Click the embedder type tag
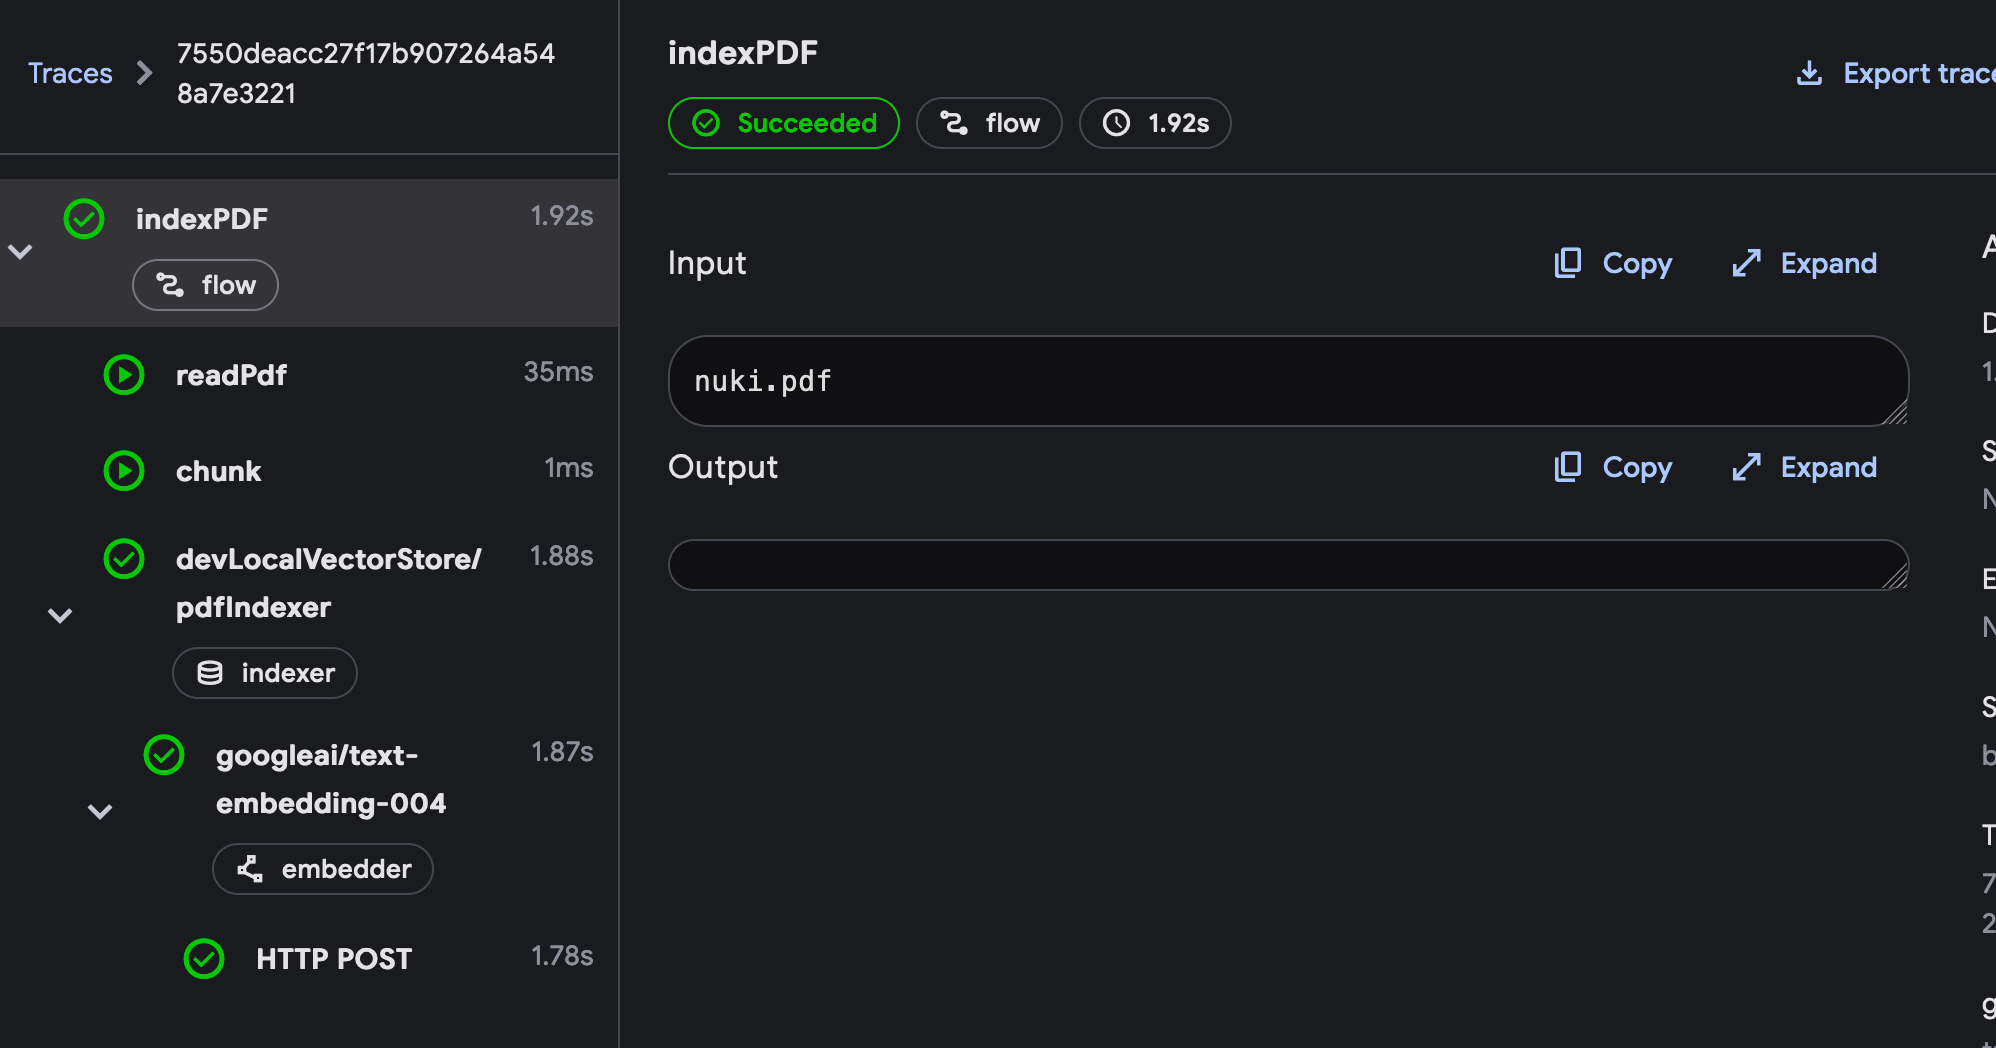The image size is (1996, 1048). coord(323,869)
